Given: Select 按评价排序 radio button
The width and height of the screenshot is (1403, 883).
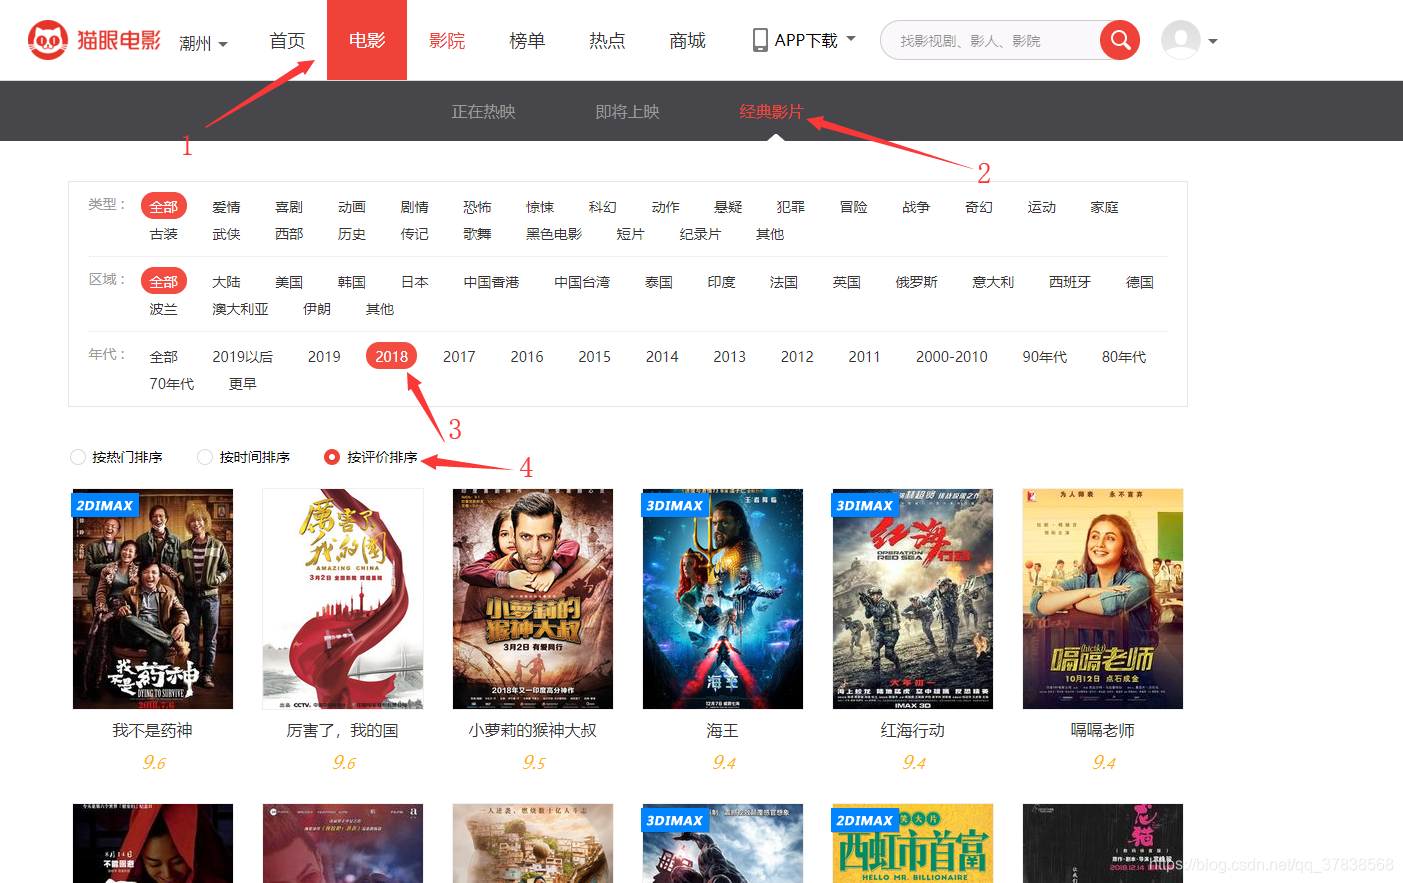Looking at the screenshot, I should tap(332, 457).
